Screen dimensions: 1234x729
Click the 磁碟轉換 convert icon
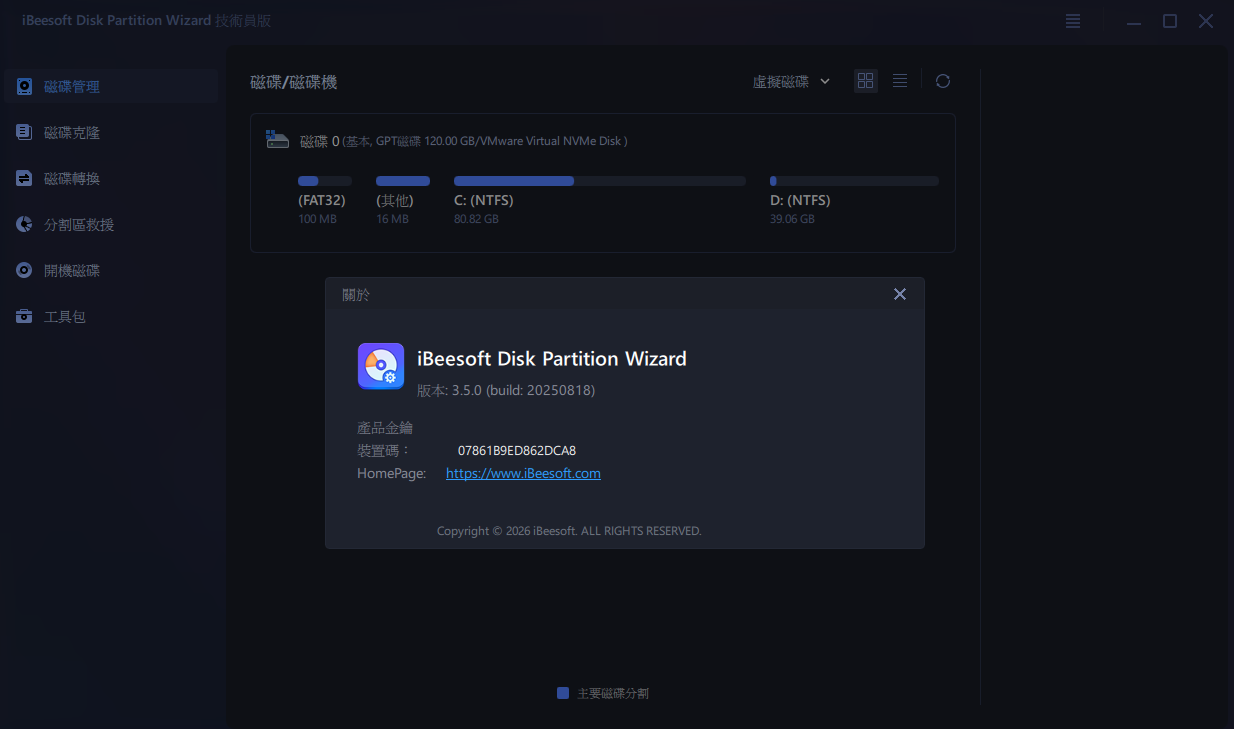click(x=24, y=179)
